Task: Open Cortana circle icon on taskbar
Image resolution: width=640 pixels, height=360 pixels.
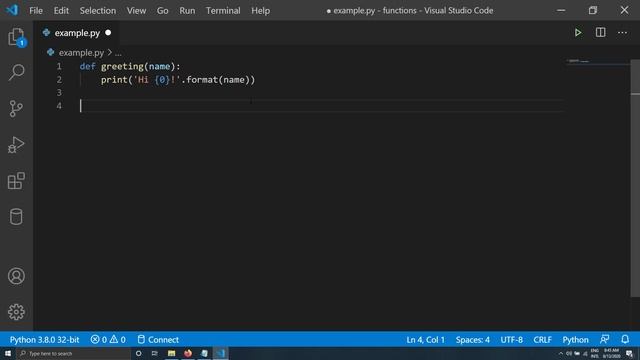Action: point(138,353)
